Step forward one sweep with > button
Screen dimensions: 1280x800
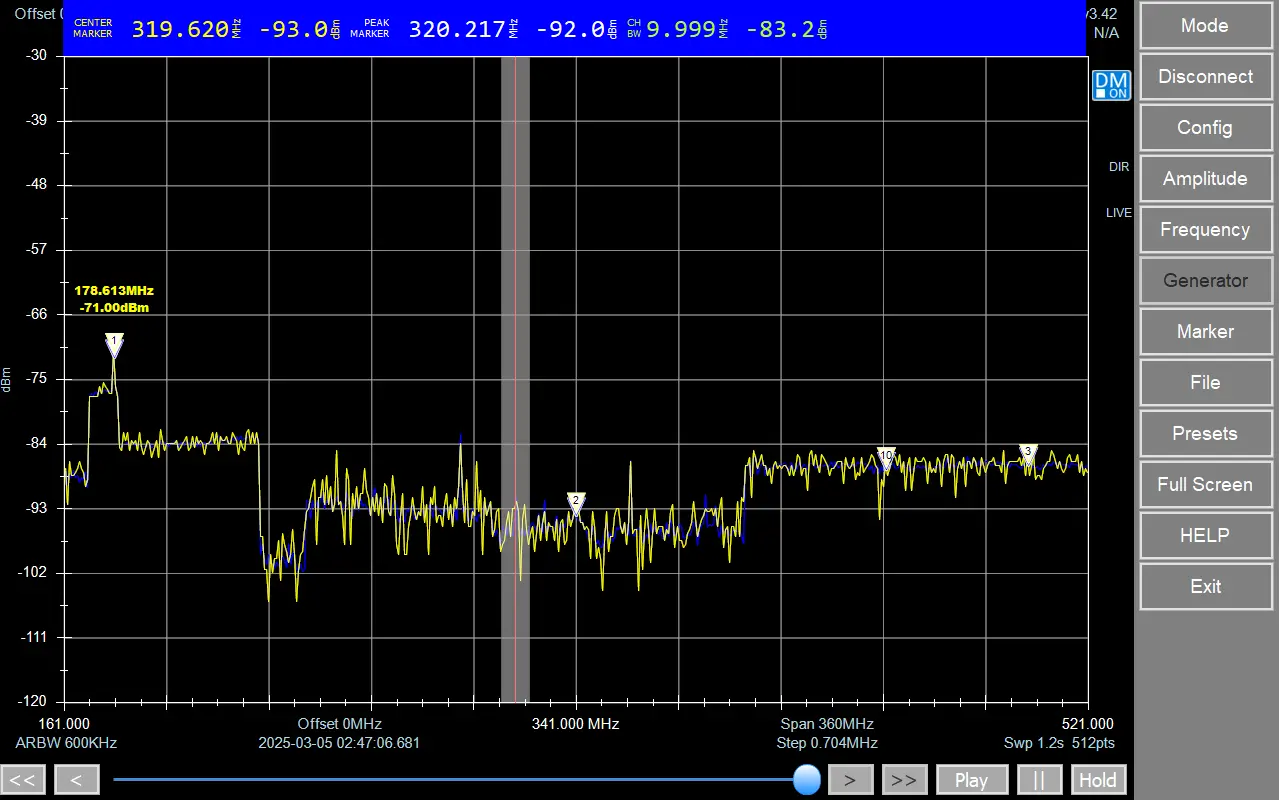851,780
